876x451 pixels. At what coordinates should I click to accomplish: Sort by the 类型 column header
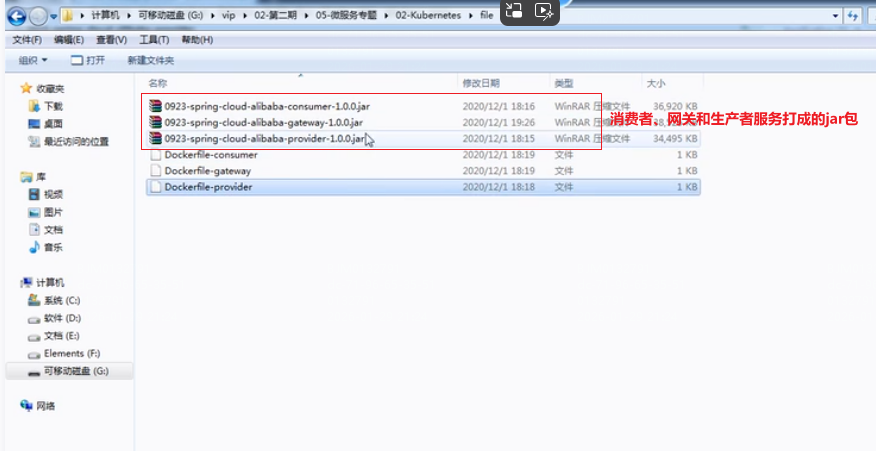pos(564,83)
